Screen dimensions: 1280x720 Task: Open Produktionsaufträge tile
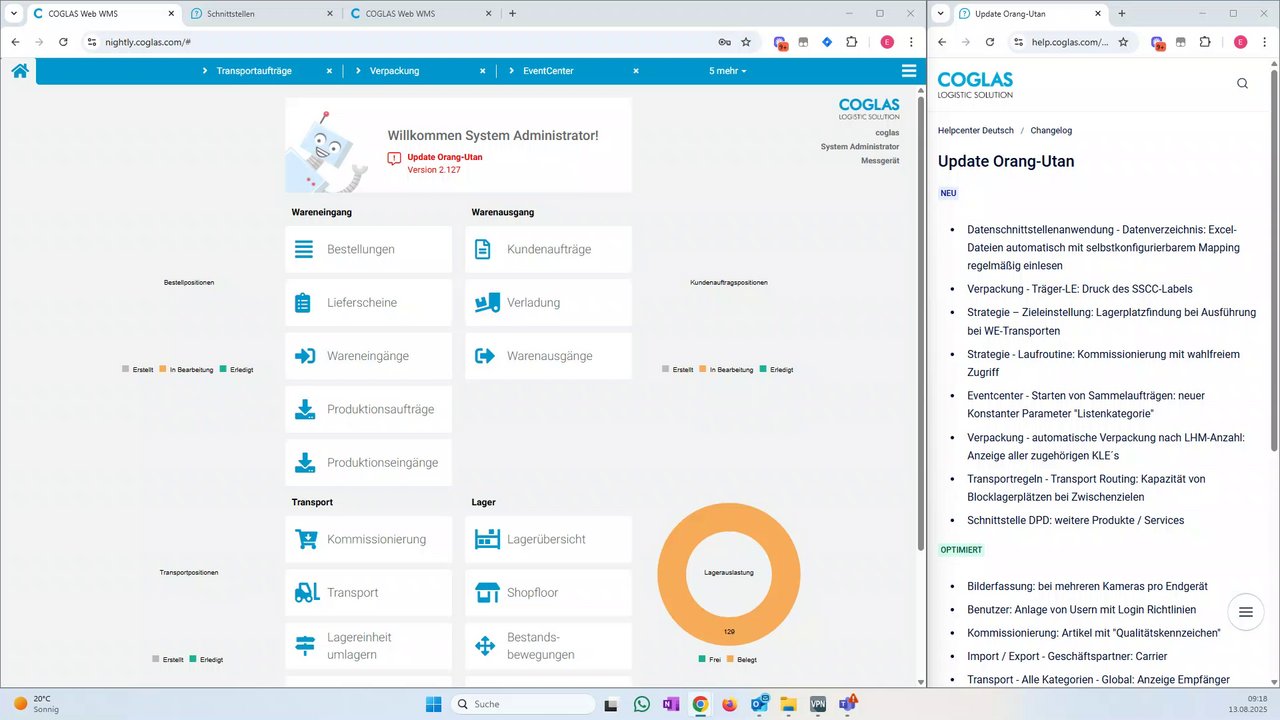pyautogui.click(x=368, y=409)
